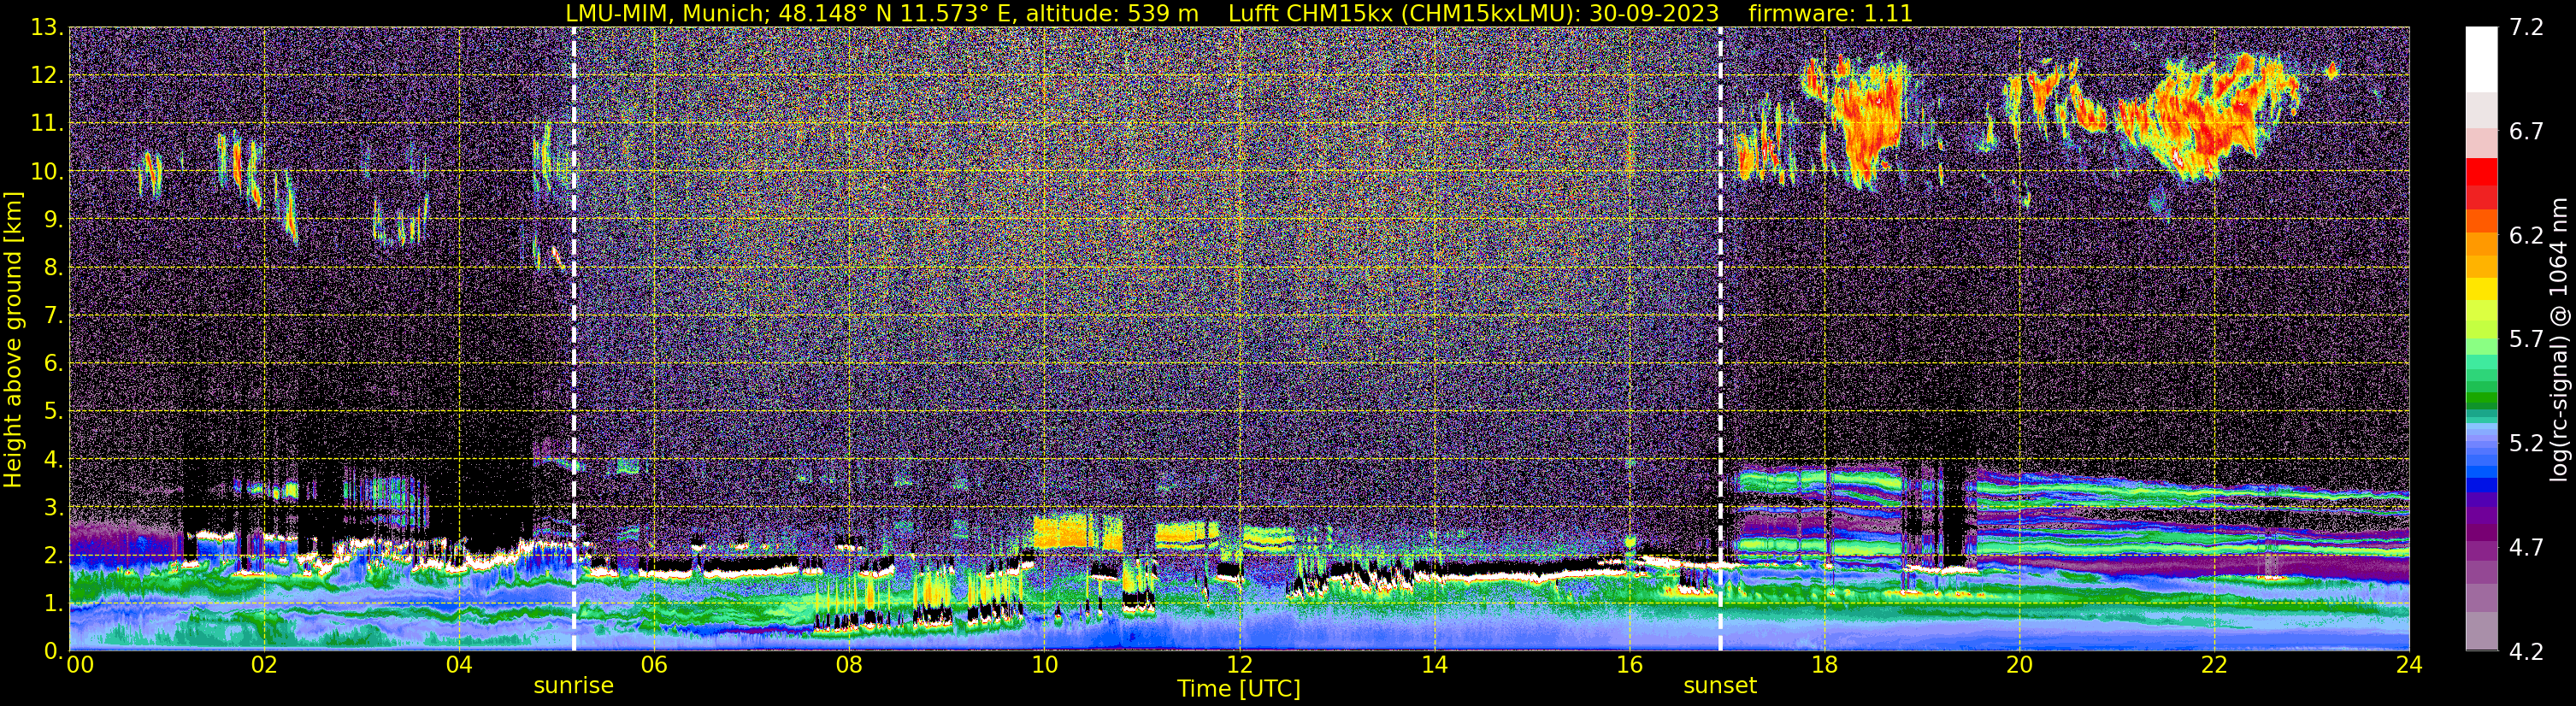Click the time tick label '20'
Image resolution: width=2576 pixels, height=706 pixels.
click(x=2019, y=666)
